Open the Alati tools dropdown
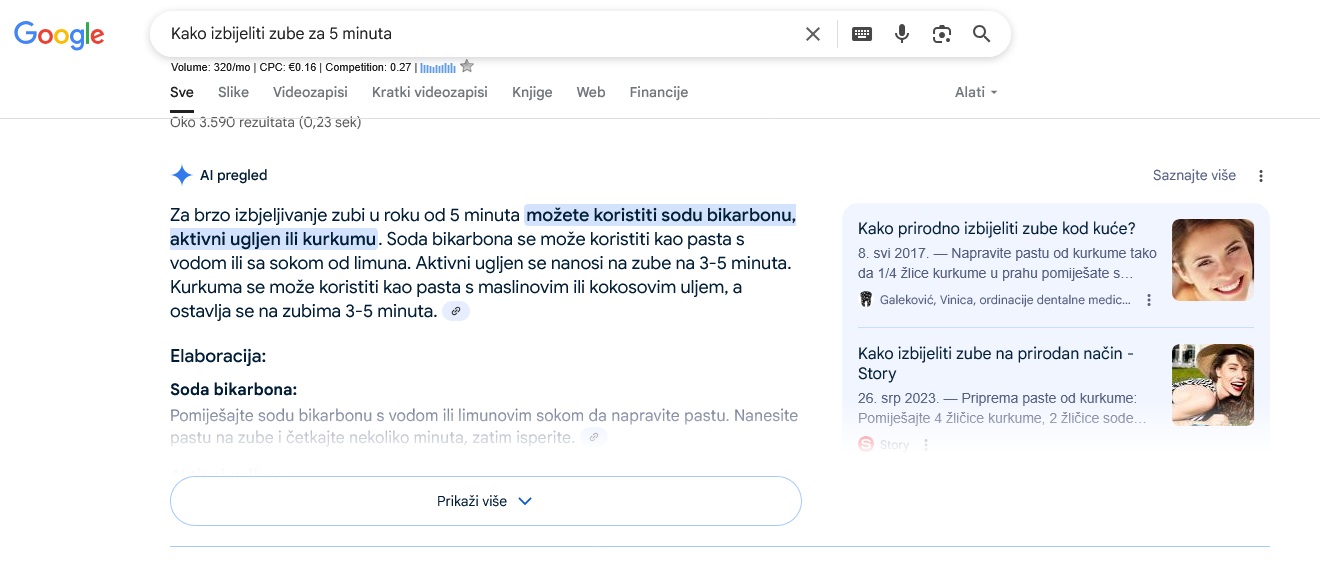The height and width of the screenshot is (574, 1320). 975,92
